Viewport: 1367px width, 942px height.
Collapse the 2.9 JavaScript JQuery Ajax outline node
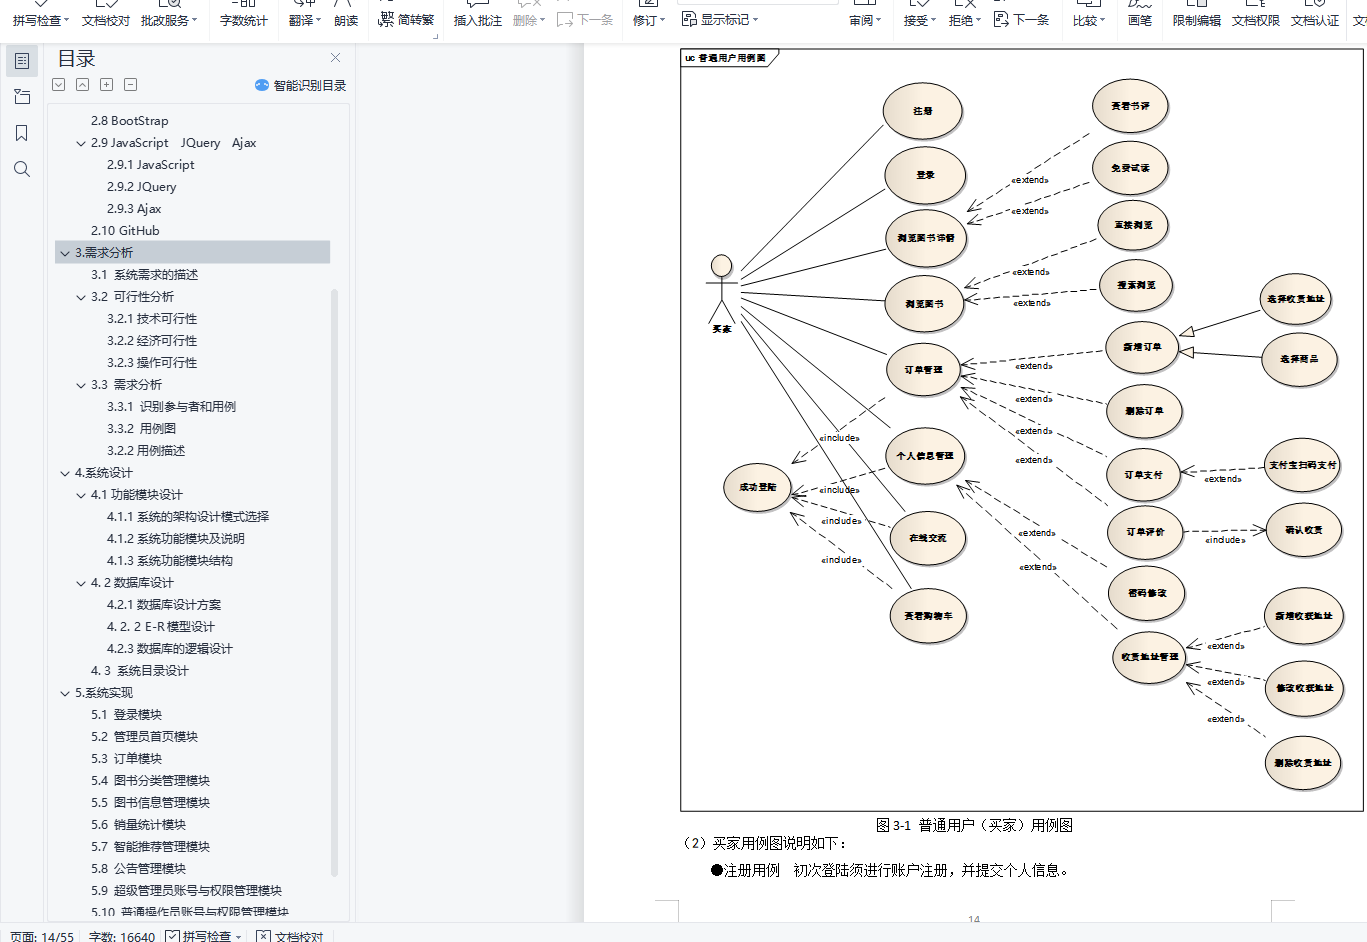pos(81,143)
